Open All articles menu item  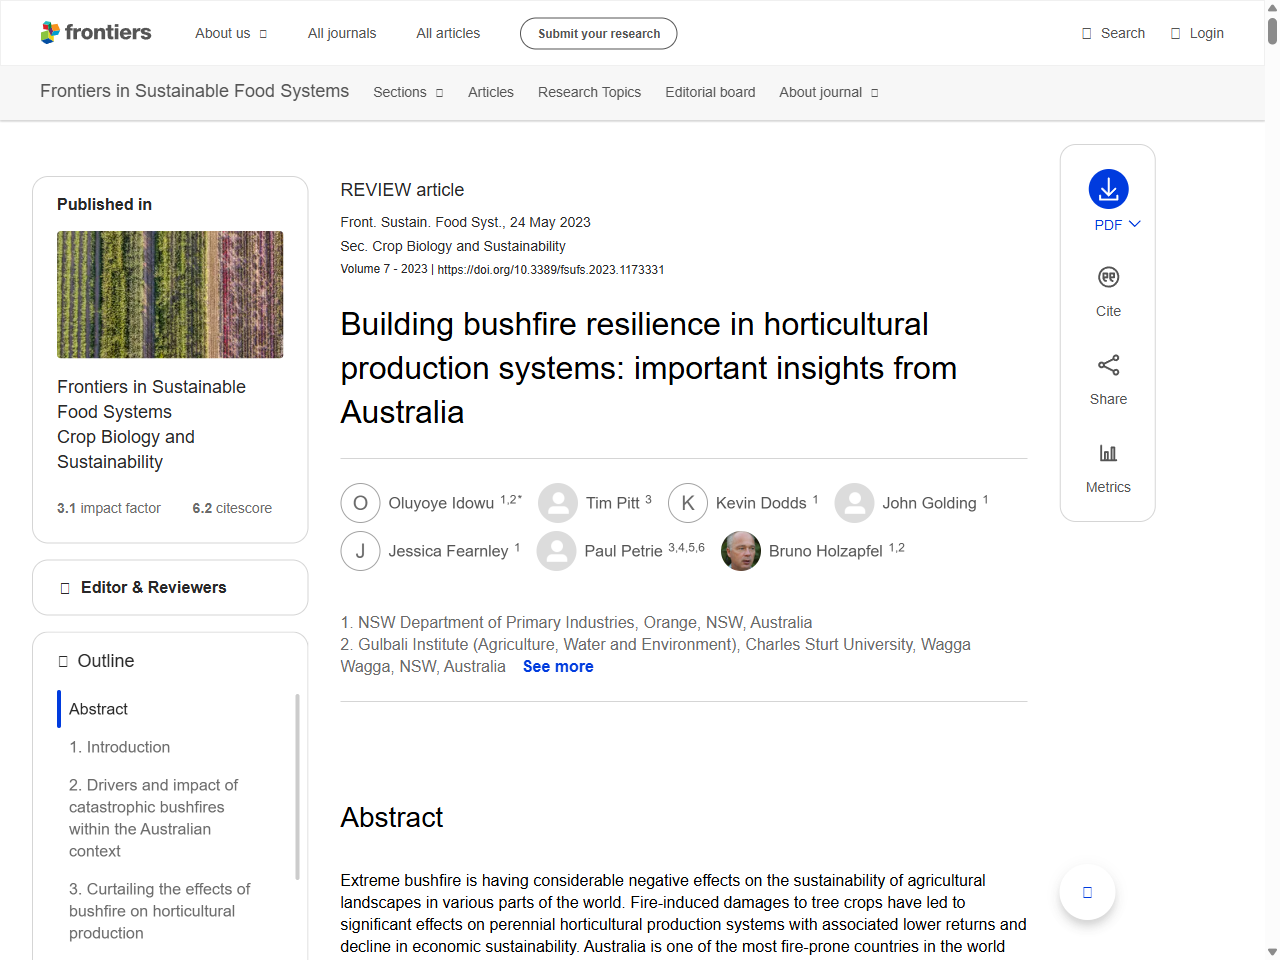[448, 33]
